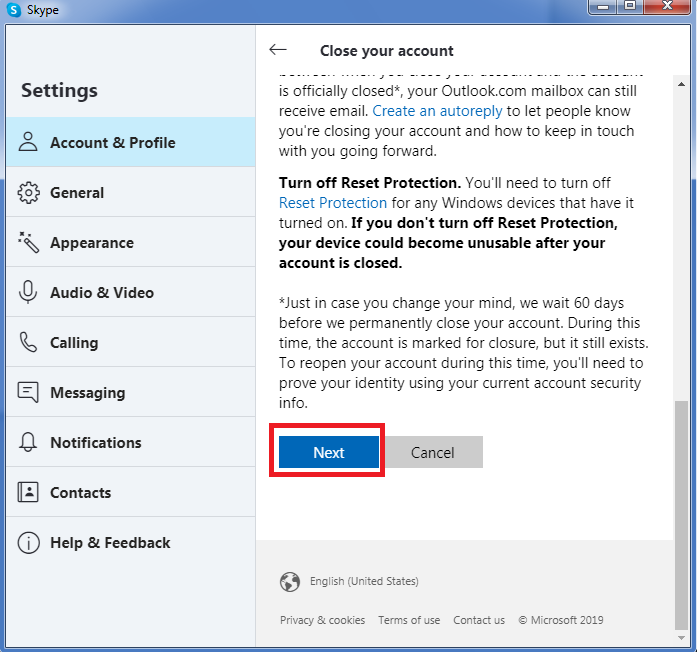Click the Contacts address book icon
The image size is (697, 652).
pos(28,492)
